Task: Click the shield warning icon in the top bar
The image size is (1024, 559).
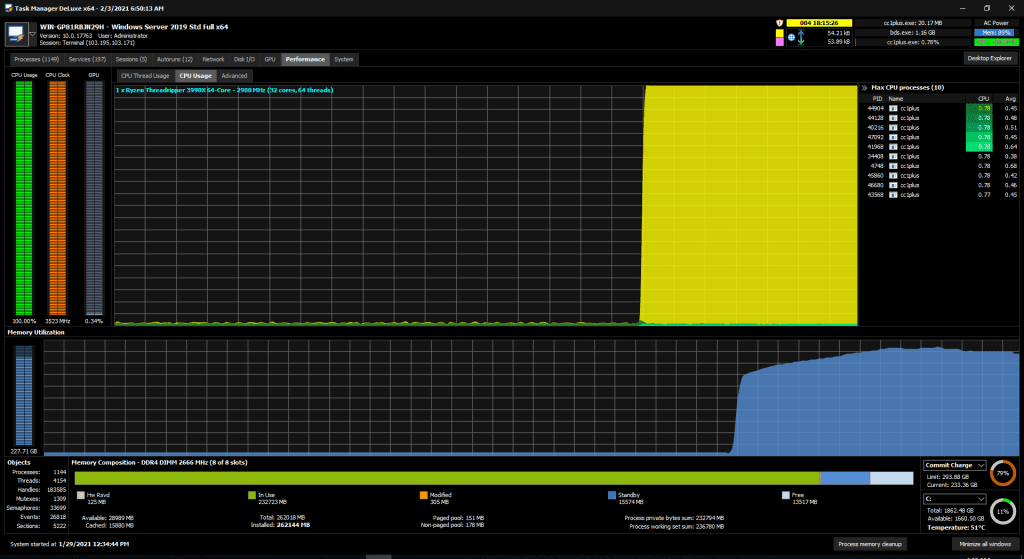Action: click(x=779, y=23)
